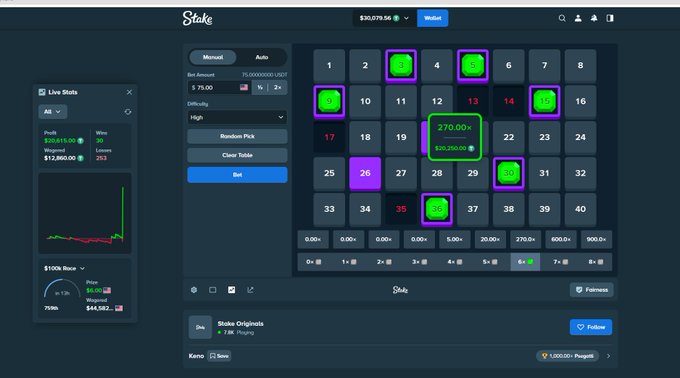Click the Stake Originals title link
The image size is (680, 378).
click(x=240, y=323)
